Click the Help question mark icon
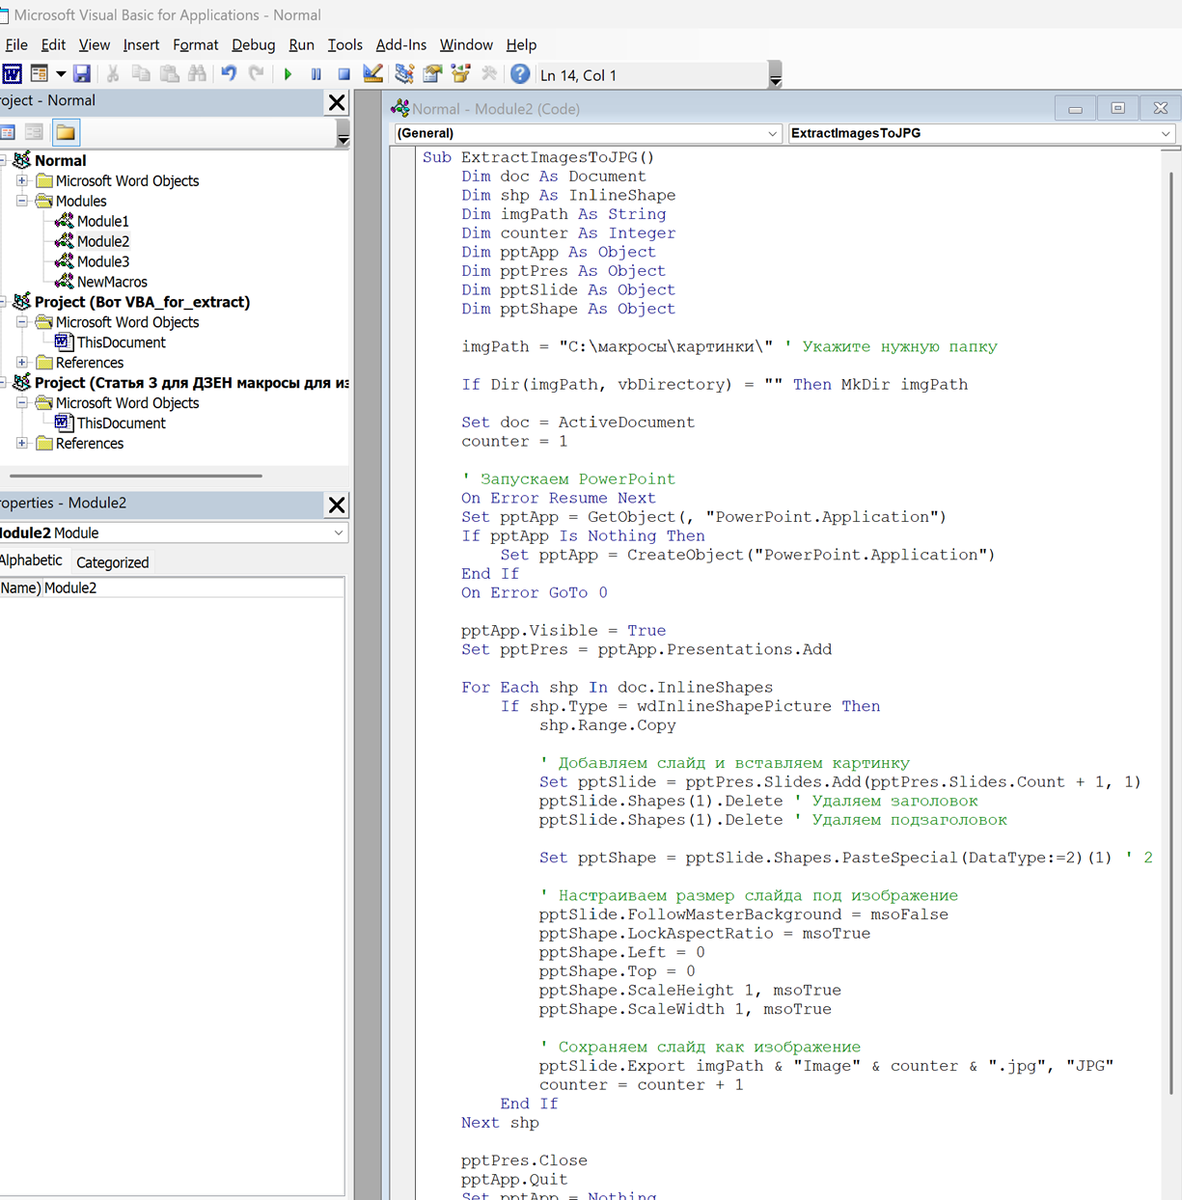Viewport: 1182px width, 1200px height. click(520, 74)
